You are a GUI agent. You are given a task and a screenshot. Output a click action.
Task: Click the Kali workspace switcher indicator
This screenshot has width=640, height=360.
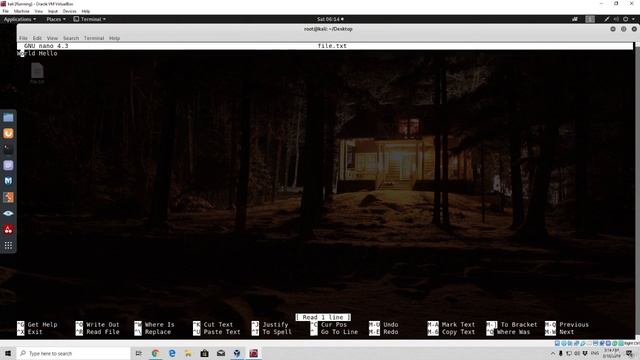click(590, 19)
